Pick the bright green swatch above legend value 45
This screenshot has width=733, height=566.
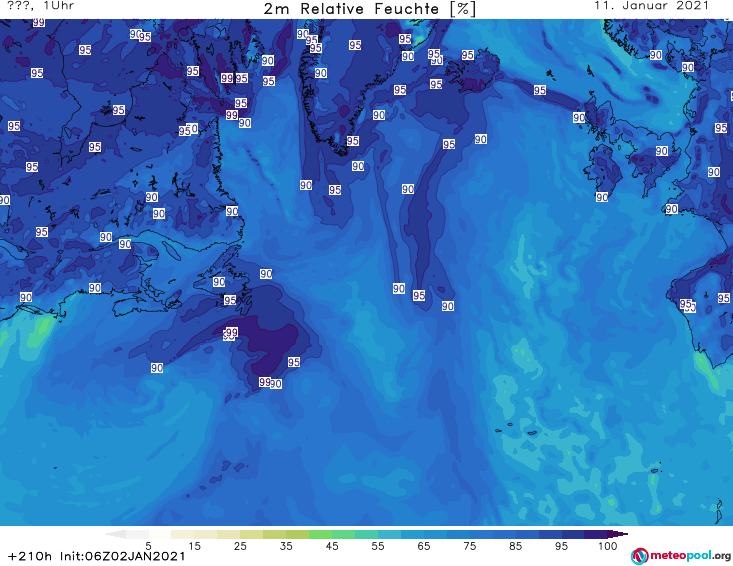point(320,534)
